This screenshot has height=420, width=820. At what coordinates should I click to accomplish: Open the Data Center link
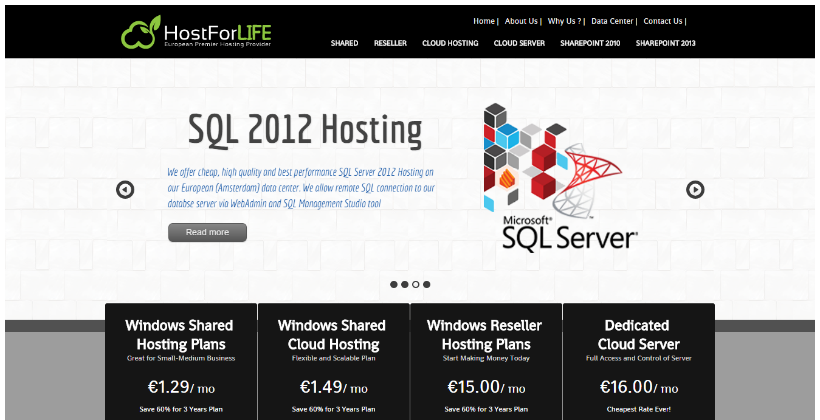[x=612, y=21]
